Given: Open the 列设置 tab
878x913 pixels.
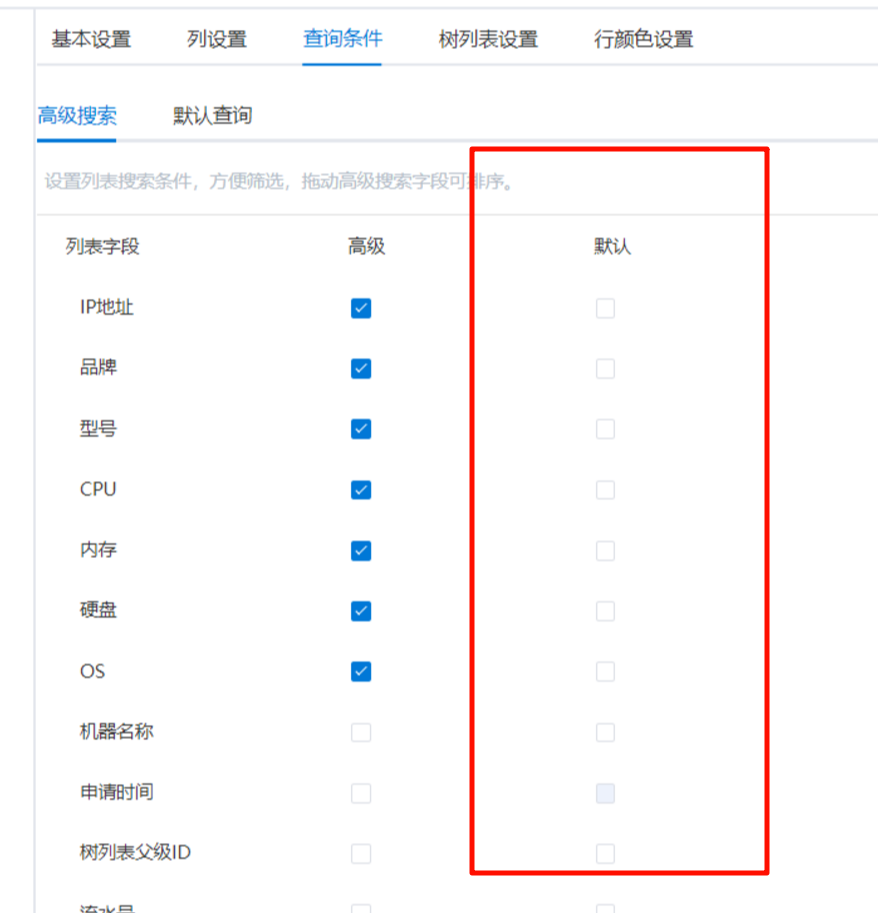Looking at the screenshot, I should pos(216,40).
